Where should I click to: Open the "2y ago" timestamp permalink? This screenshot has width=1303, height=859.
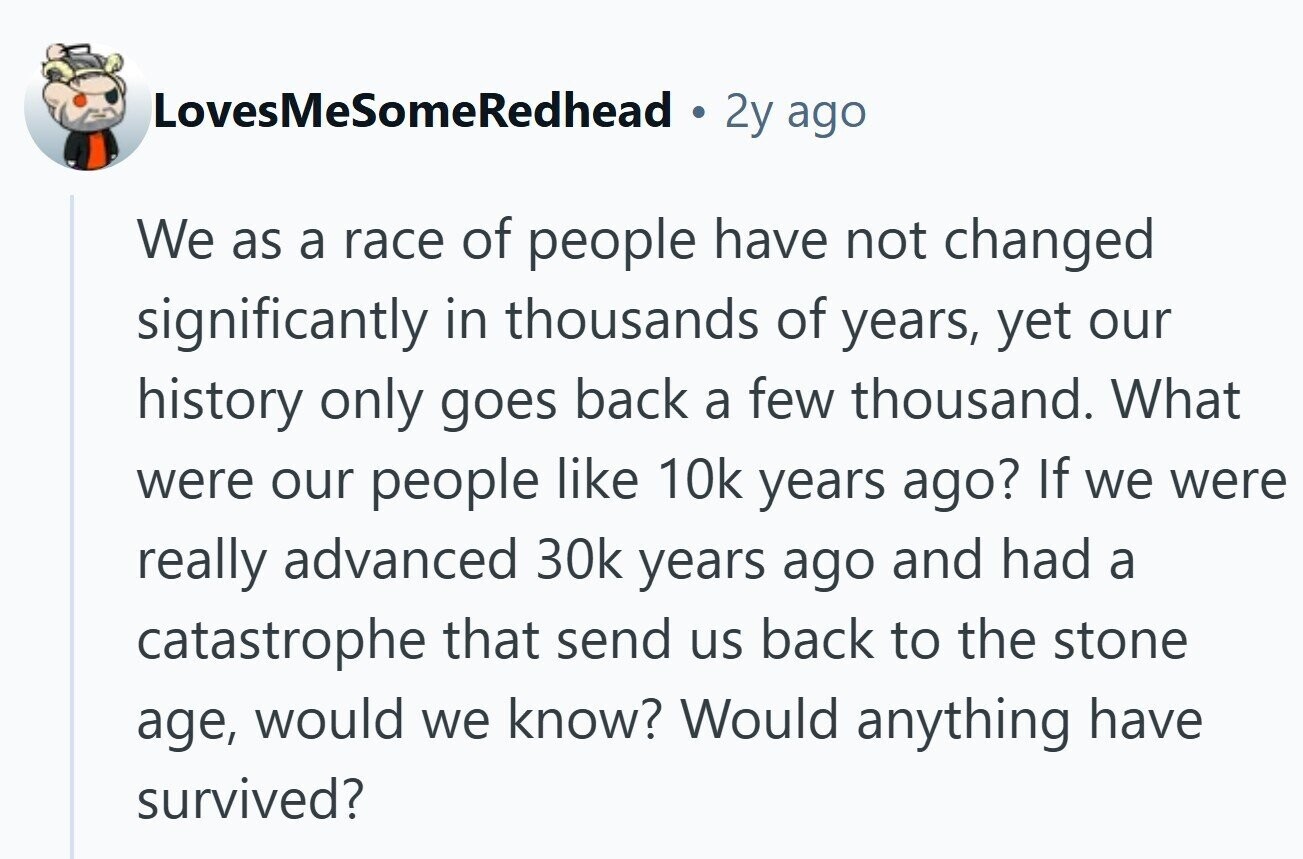click(x=795, y=111)
